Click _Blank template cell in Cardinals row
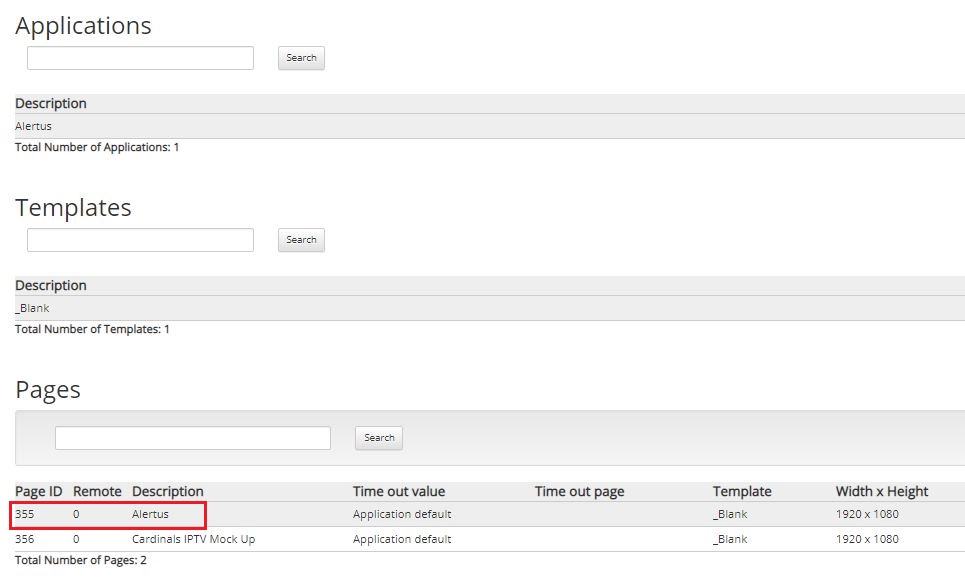Viewport: 965px width, 587px height. (x=730, y=540)
